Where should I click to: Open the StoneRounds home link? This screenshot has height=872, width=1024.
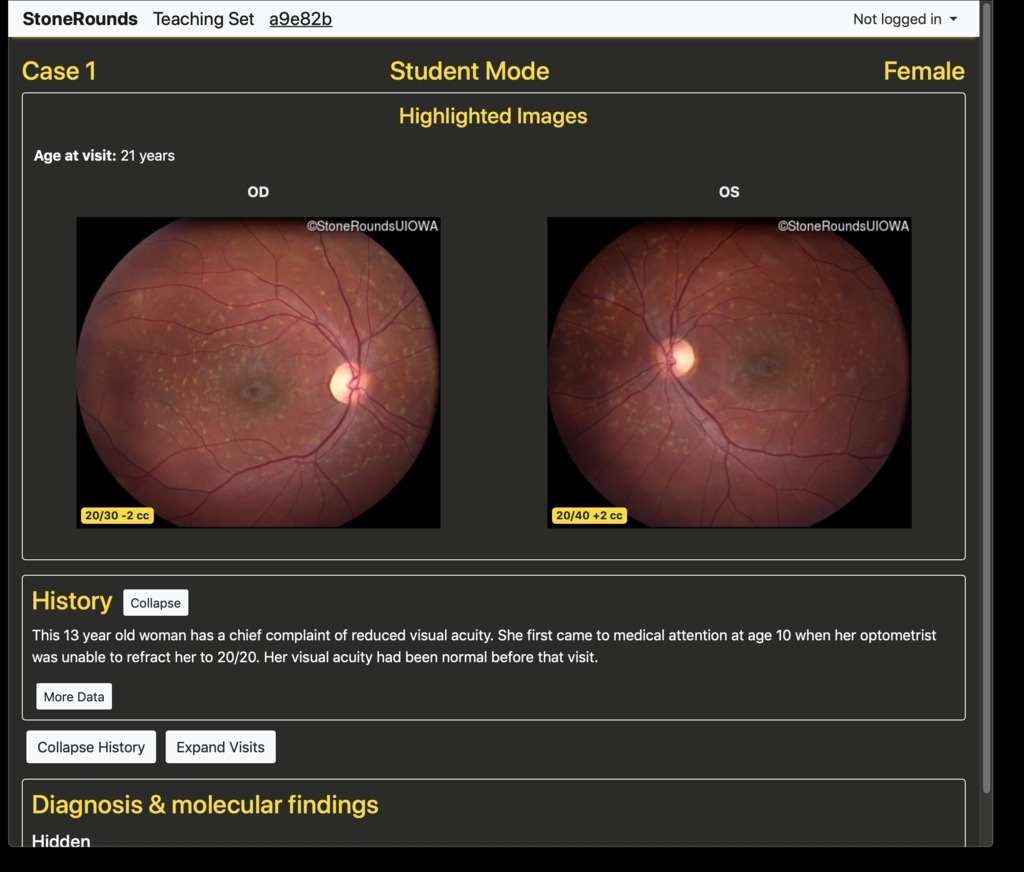point(80,19)
